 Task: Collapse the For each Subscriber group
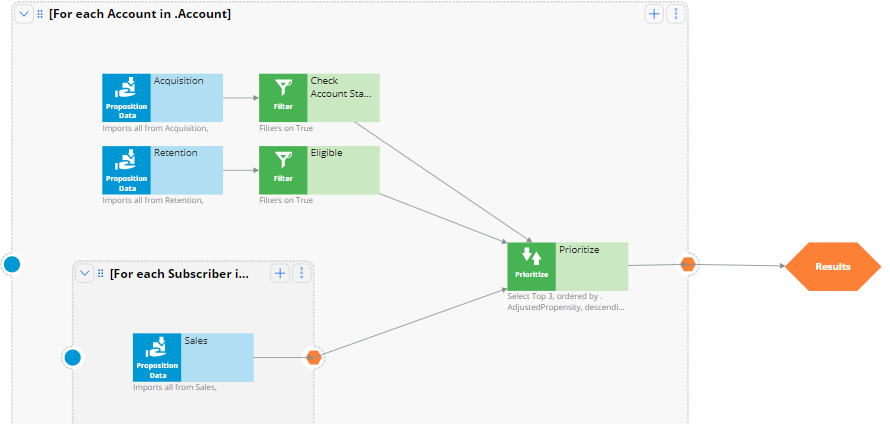pyautogui.click(x=85, y=273)
